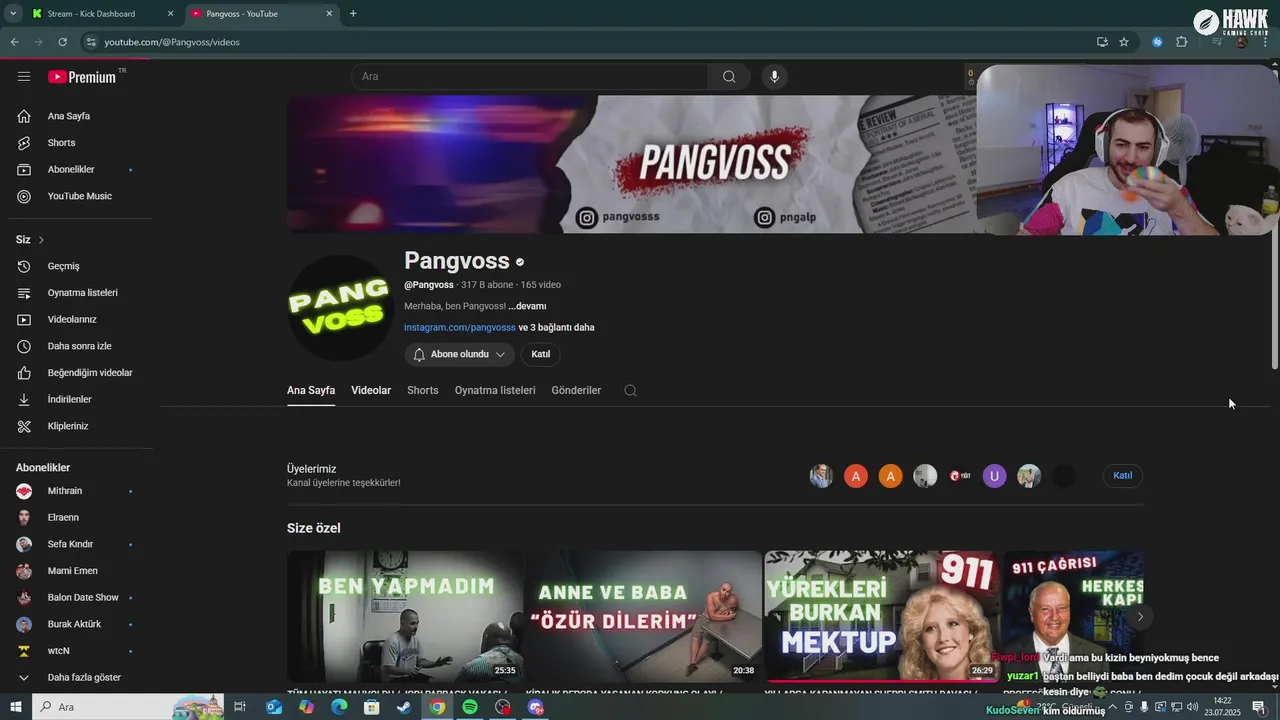This screenshot has height=720, width=1280.
Task: Open the instagram.com/pangvosss link
Action: [x=460, y=328]
